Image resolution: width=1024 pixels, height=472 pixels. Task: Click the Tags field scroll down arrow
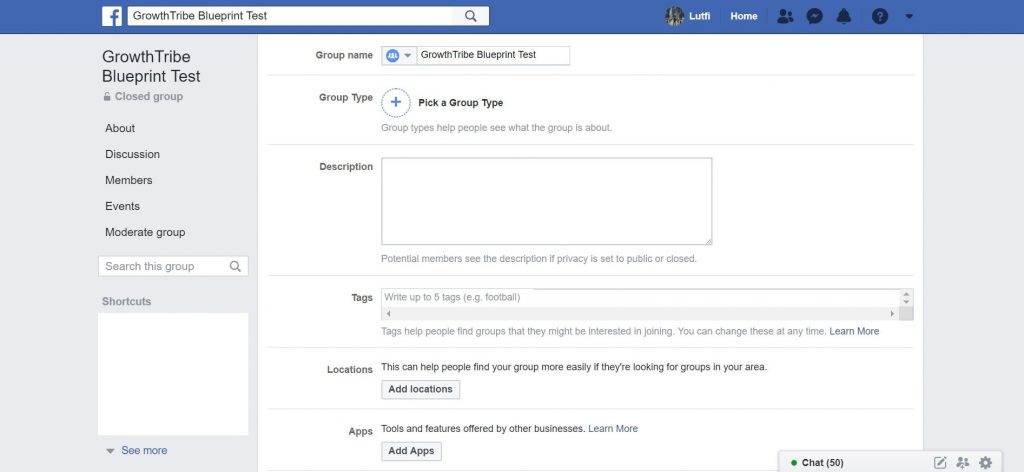[x=906, y=302]
